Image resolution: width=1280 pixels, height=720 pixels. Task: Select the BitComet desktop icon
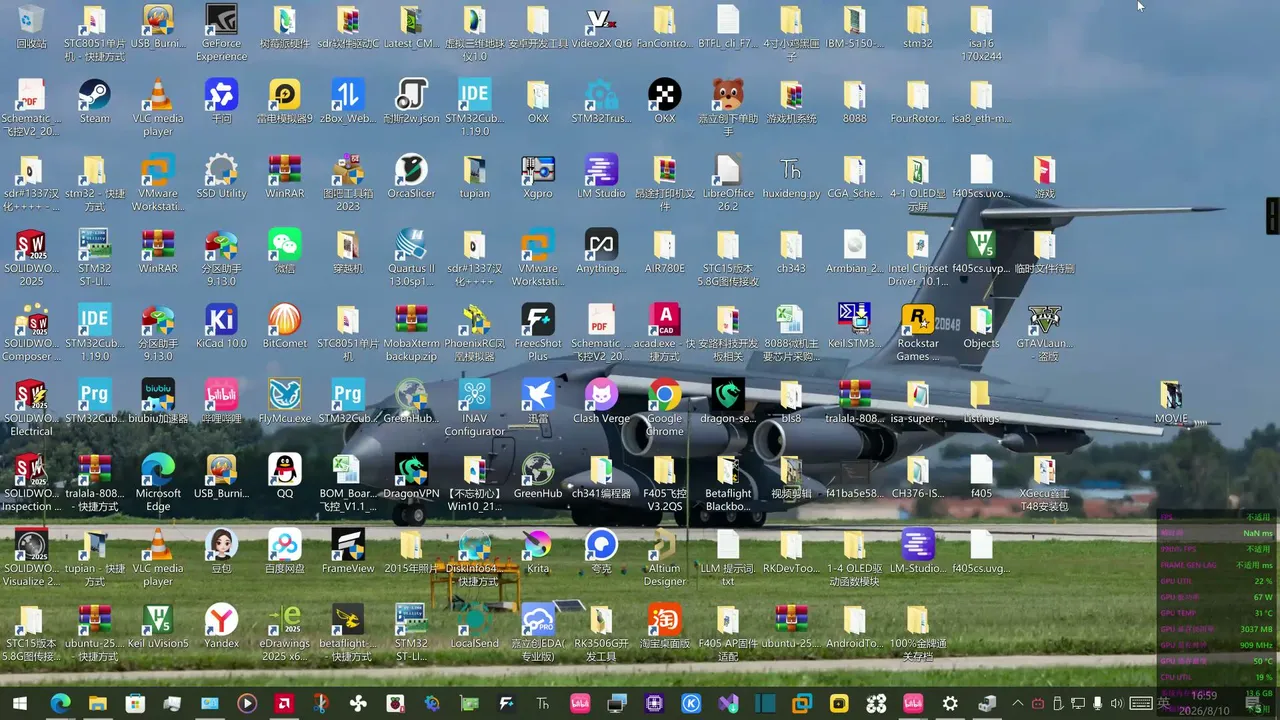tap(284, 327)
